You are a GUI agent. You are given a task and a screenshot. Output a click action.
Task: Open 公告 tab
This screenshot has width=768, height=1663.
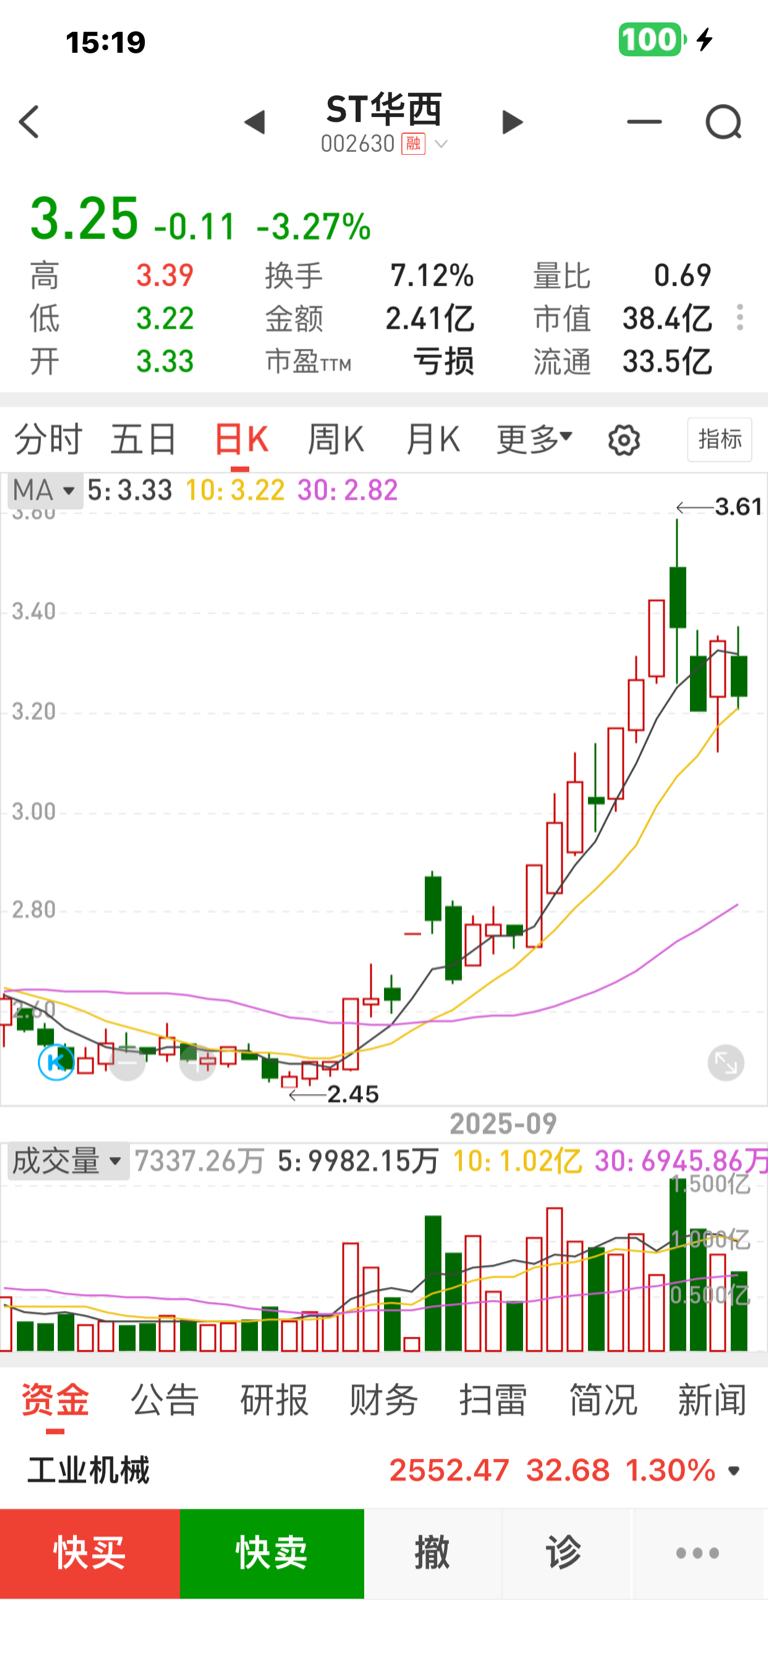coord(165,1400)
